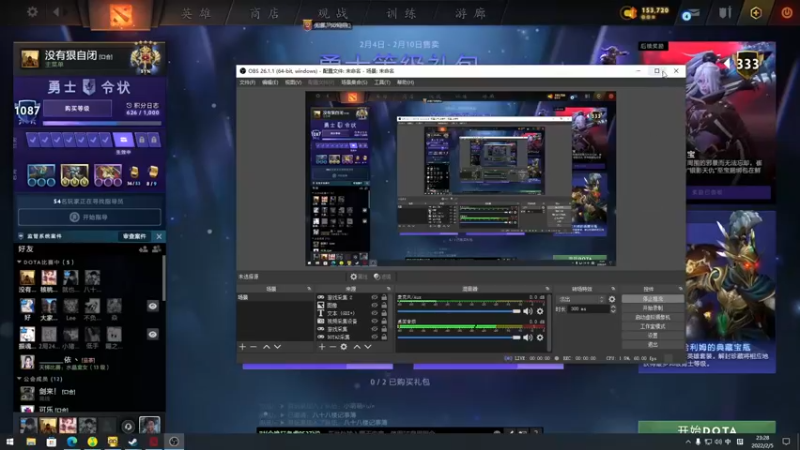800x450 pixels.
Task: Adjust the desktop audio volume slider
Action: [459, 337]
